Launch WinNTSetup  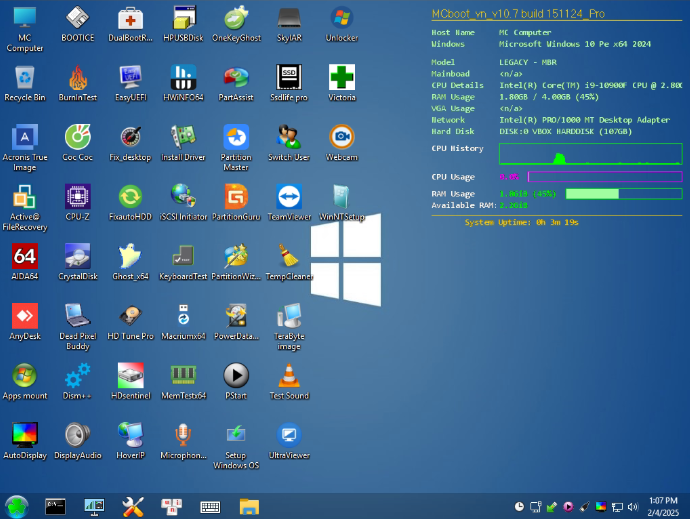pyautogui.click(x=342, y=202)
